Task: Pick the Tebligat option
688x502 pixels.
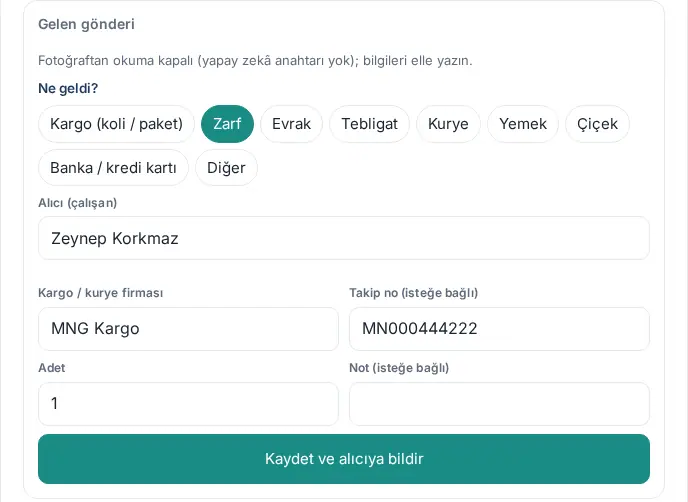Action: (369, 124)
